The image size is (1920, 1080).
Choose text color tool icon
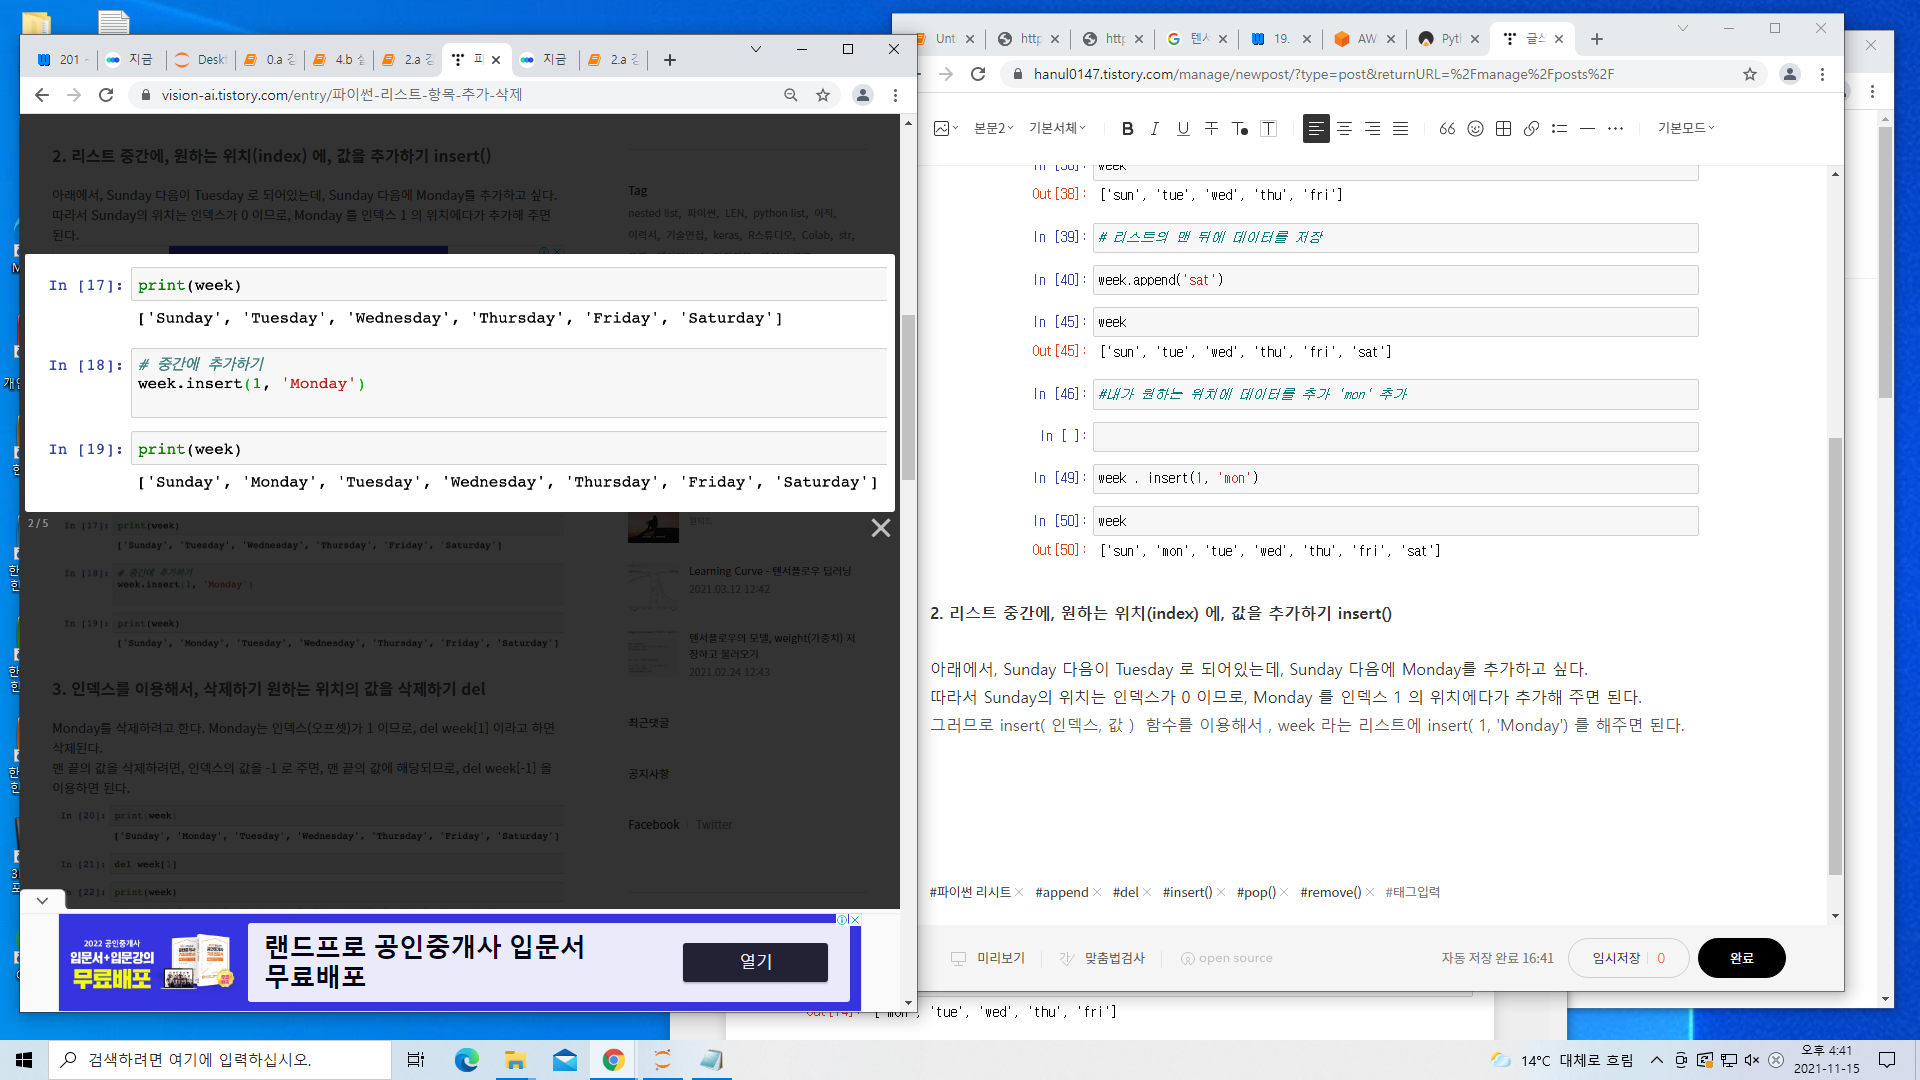point(1240,128)
